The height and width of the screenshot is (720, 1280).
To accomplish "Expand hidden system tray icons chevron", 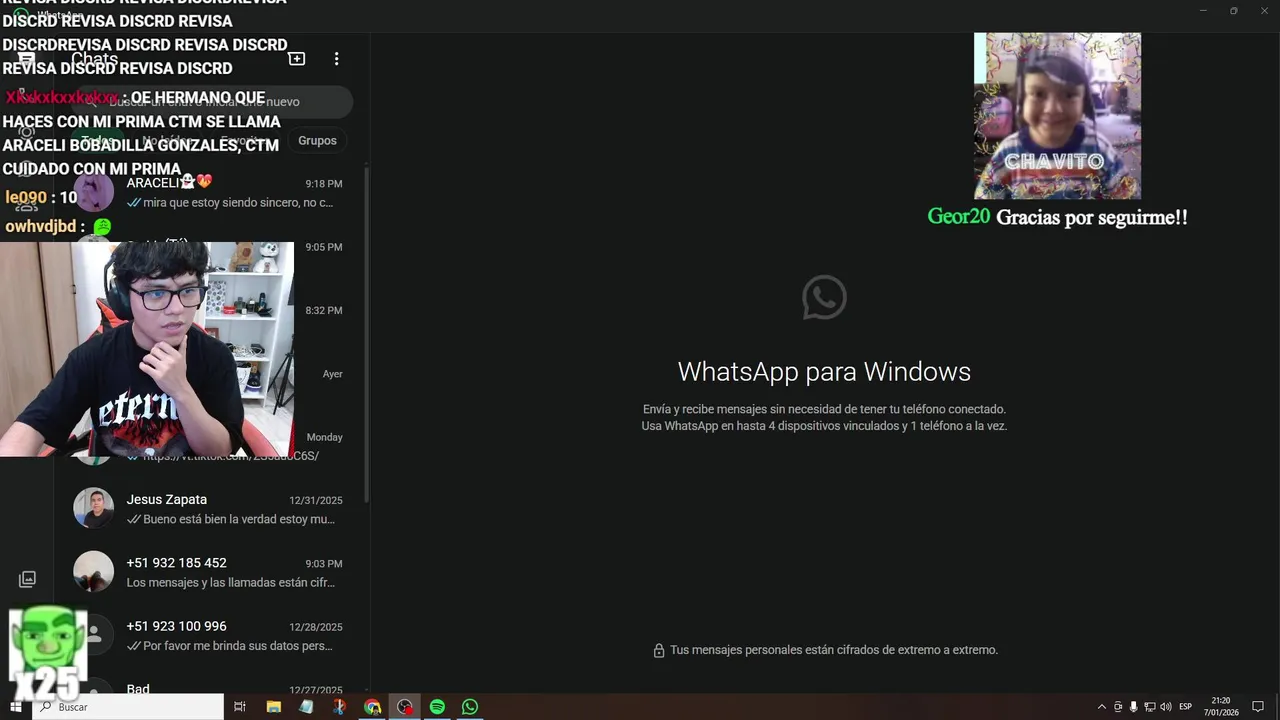I will point(1102,707).
